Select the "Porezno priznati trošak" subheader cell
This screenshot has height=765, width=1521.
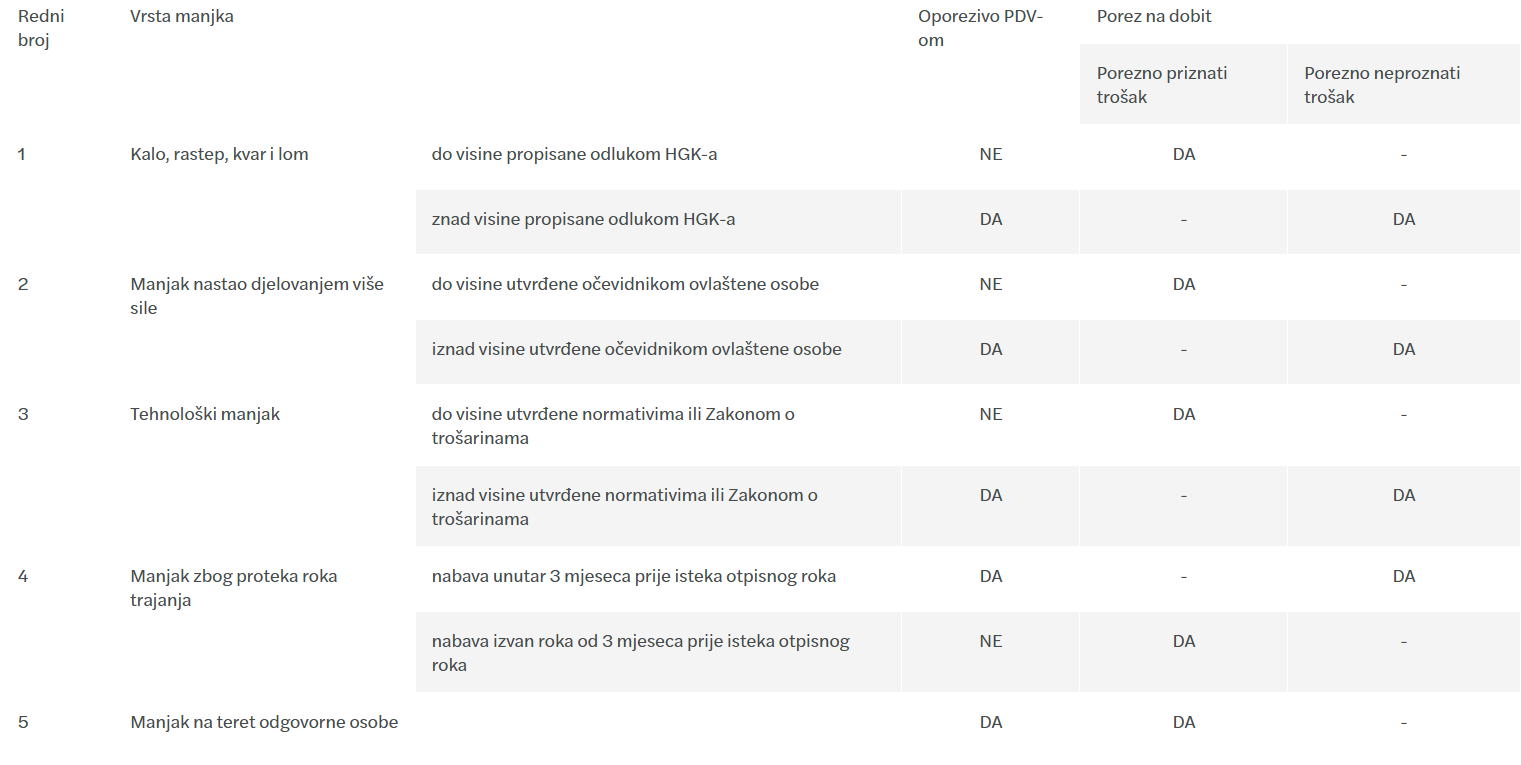[1162, 85]
